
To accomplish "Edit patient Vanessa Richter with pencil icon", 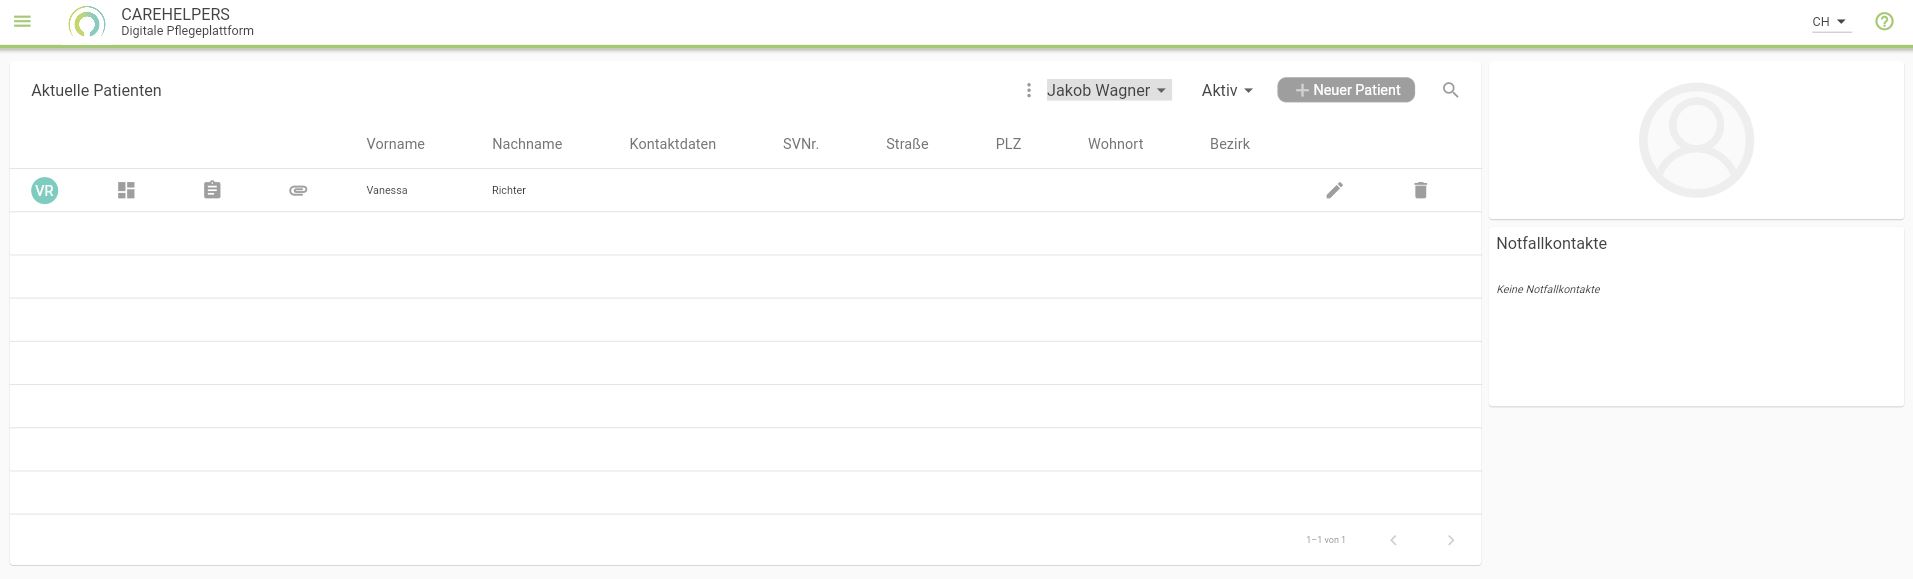I will [x=1334, y=190].
